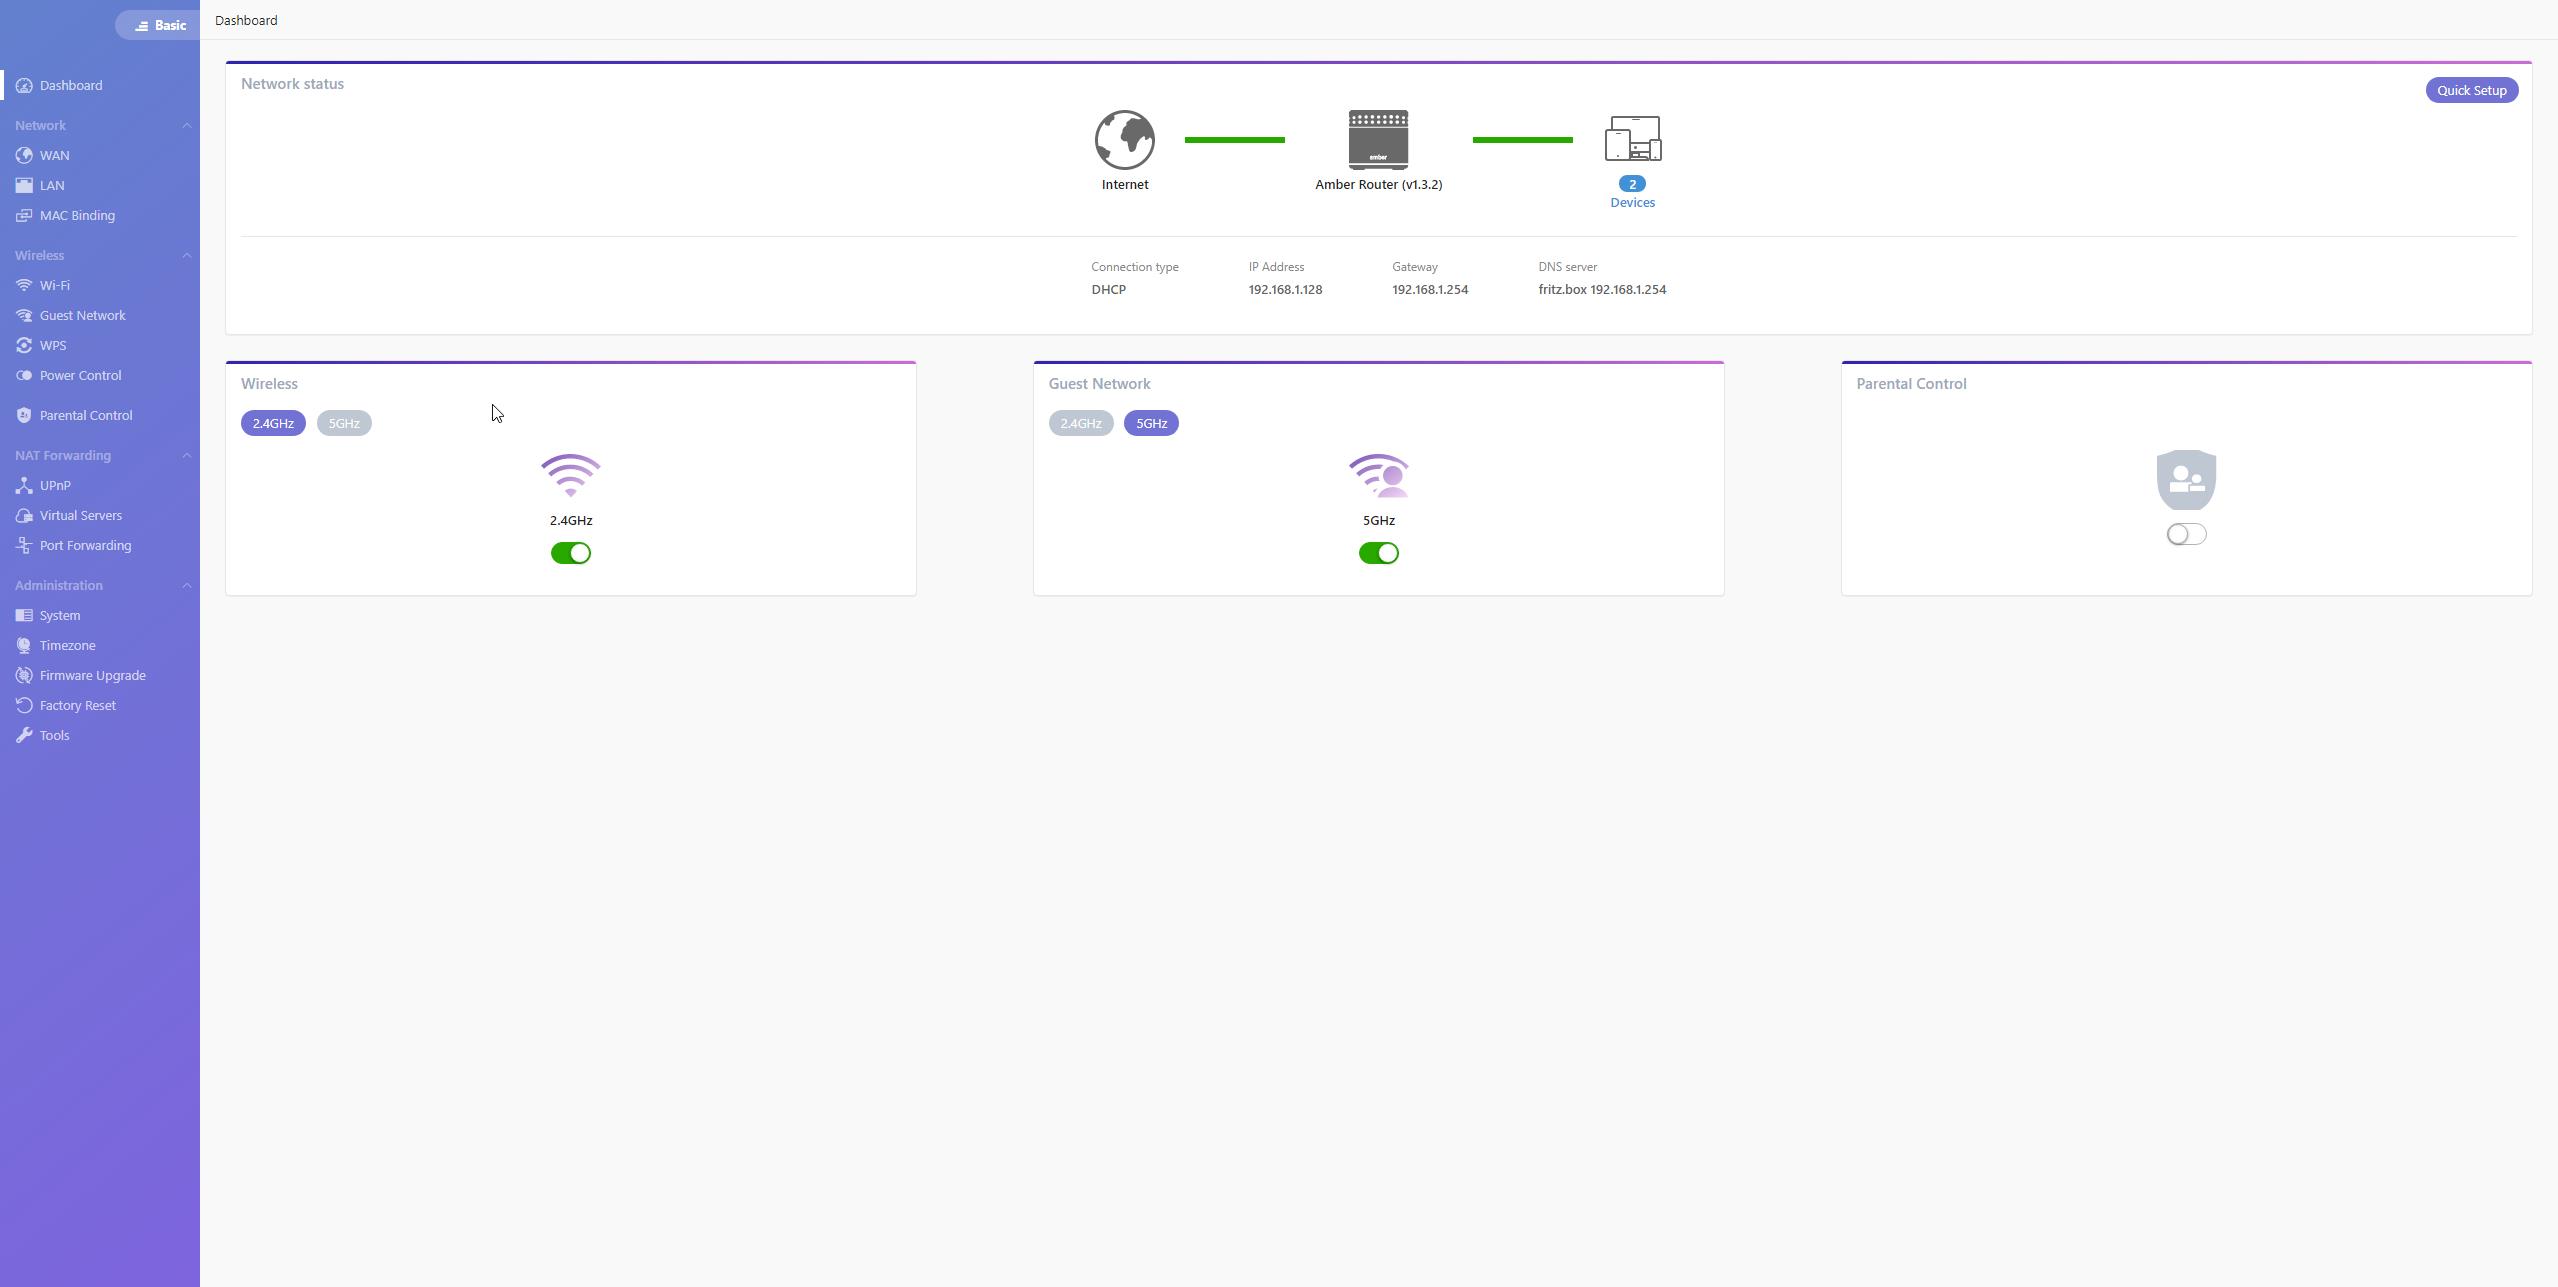Click the Tools wrench icon
The image size is (2558, 1287).
[x=24, y=735]
